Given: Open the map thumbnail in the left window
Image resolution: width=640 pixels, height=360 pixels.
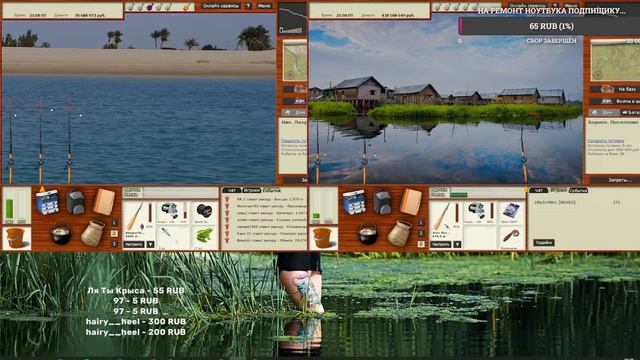Looking at the screenshot, I should (x=295, y=61).
